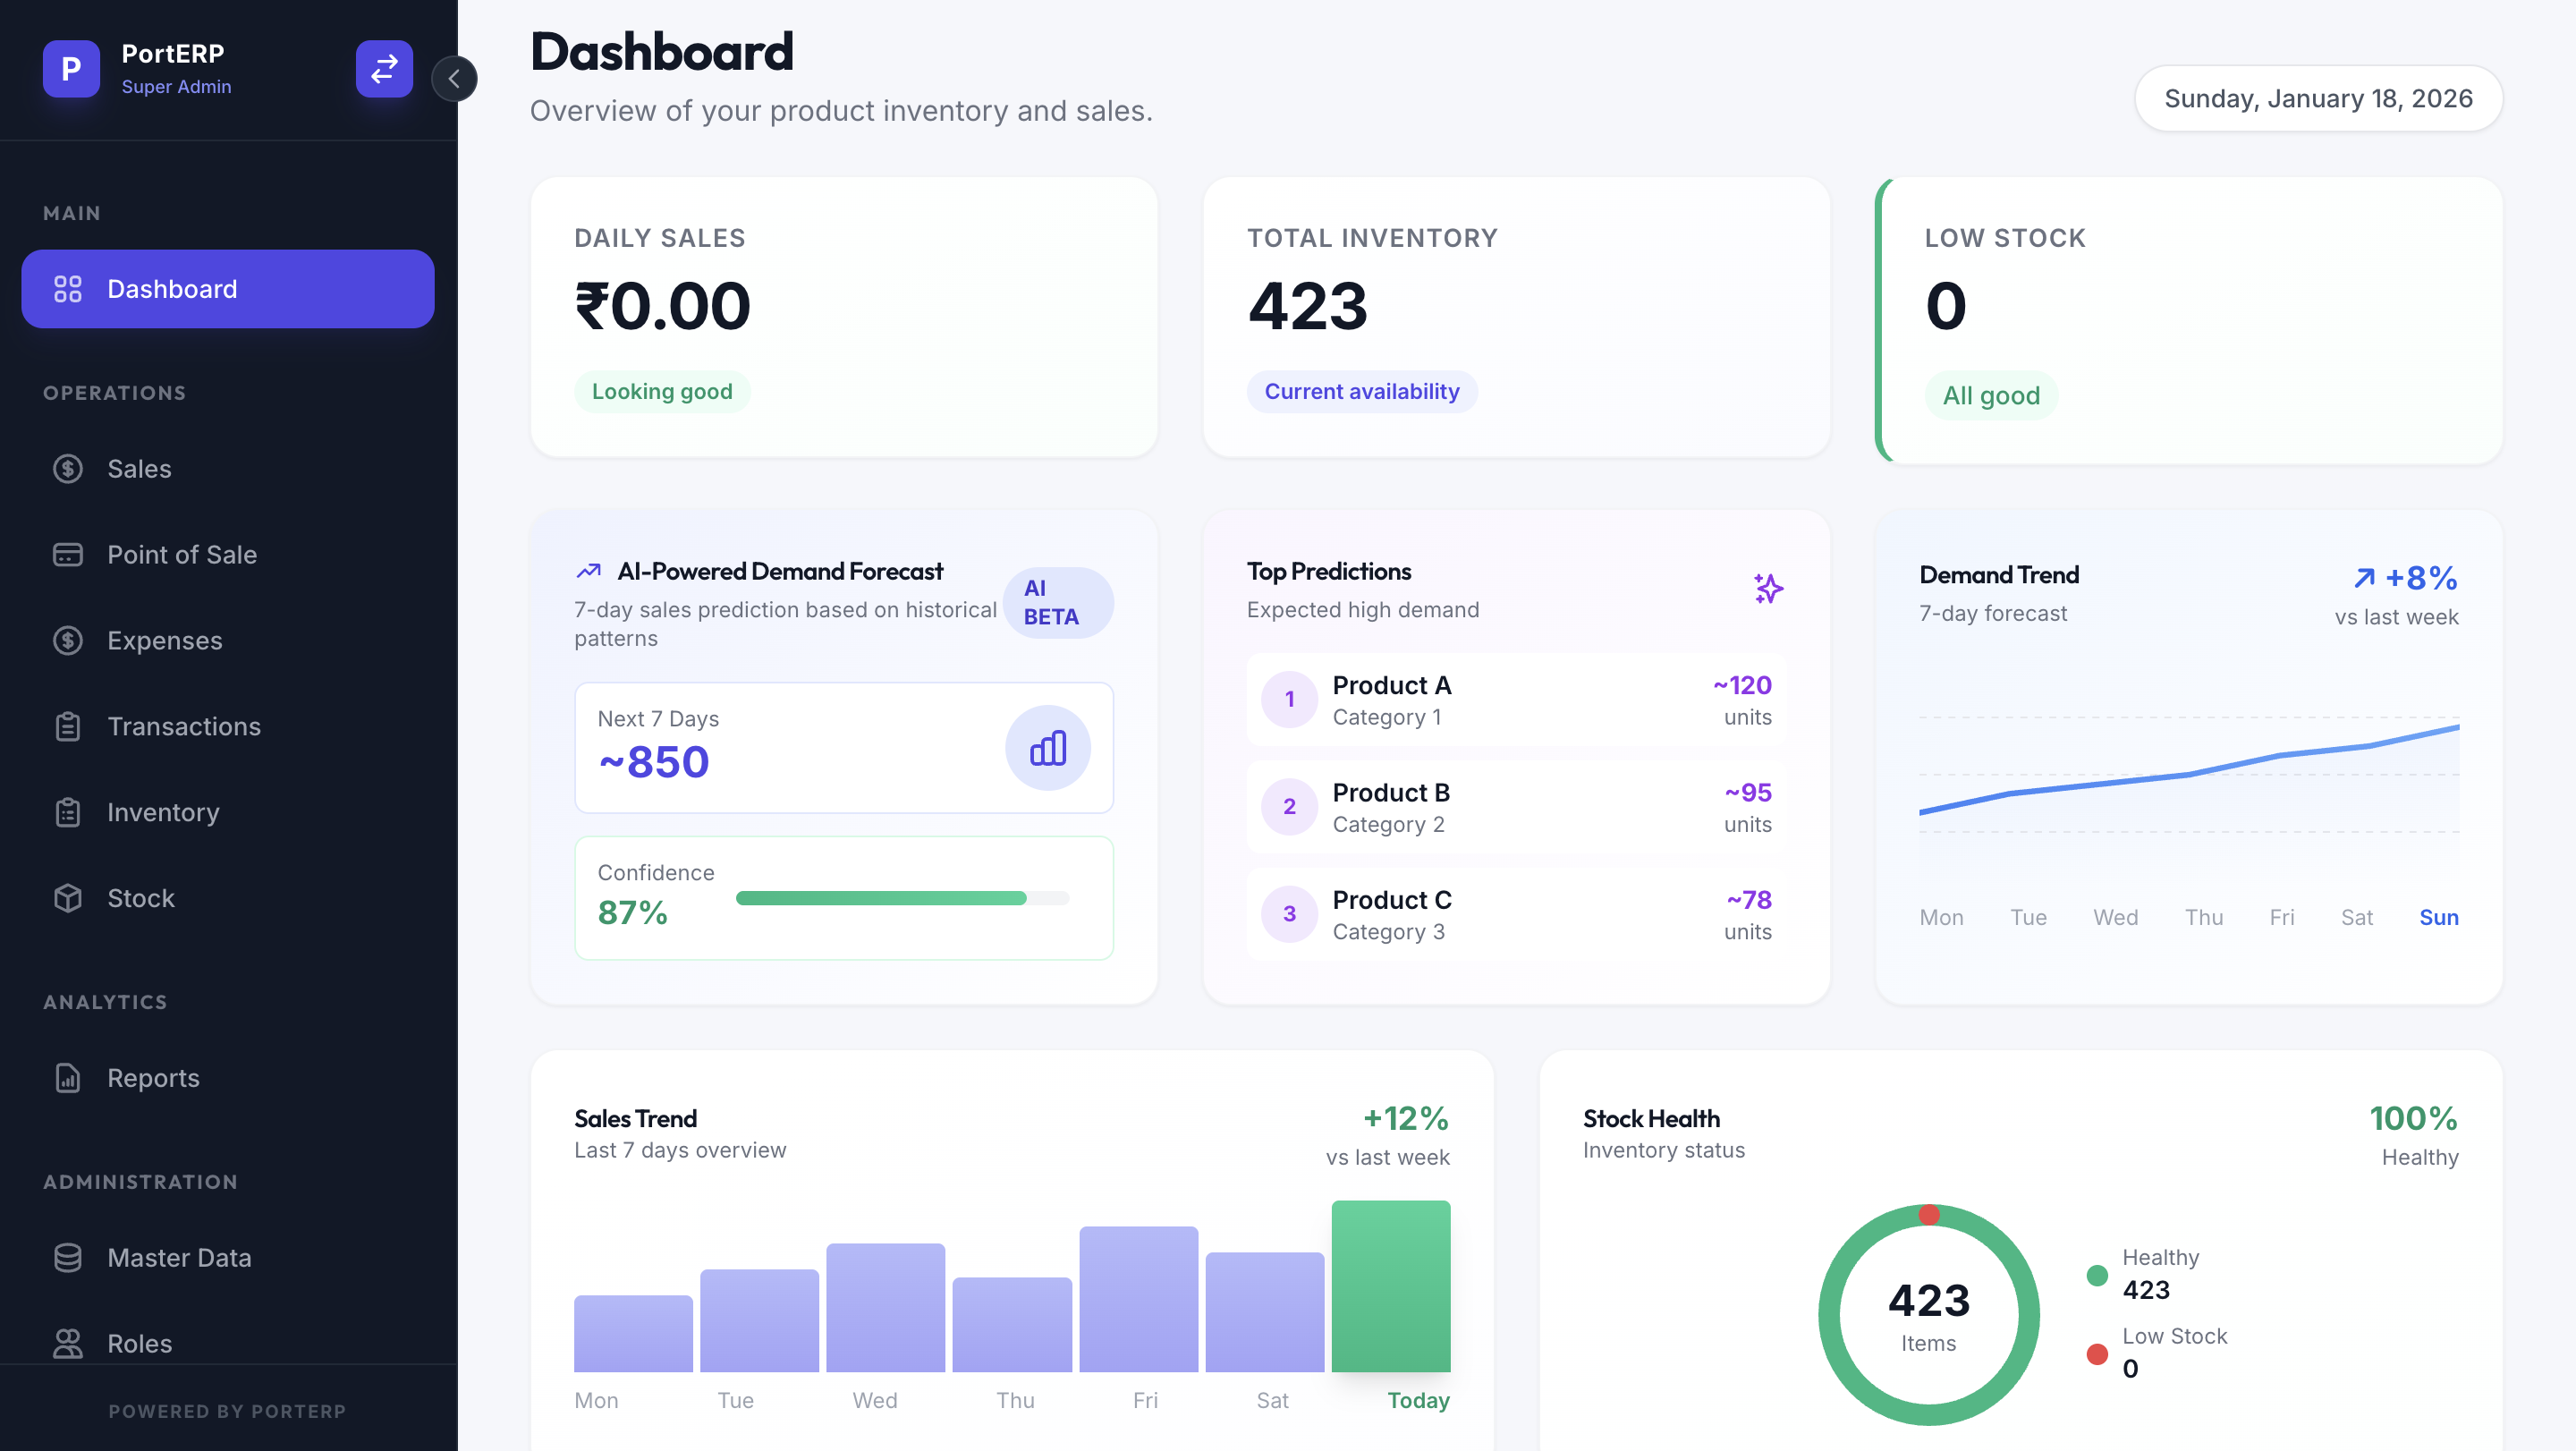Open the Dashboard menu item
The height and width of the screenshot is (1451, 2576).
(228, 289)
